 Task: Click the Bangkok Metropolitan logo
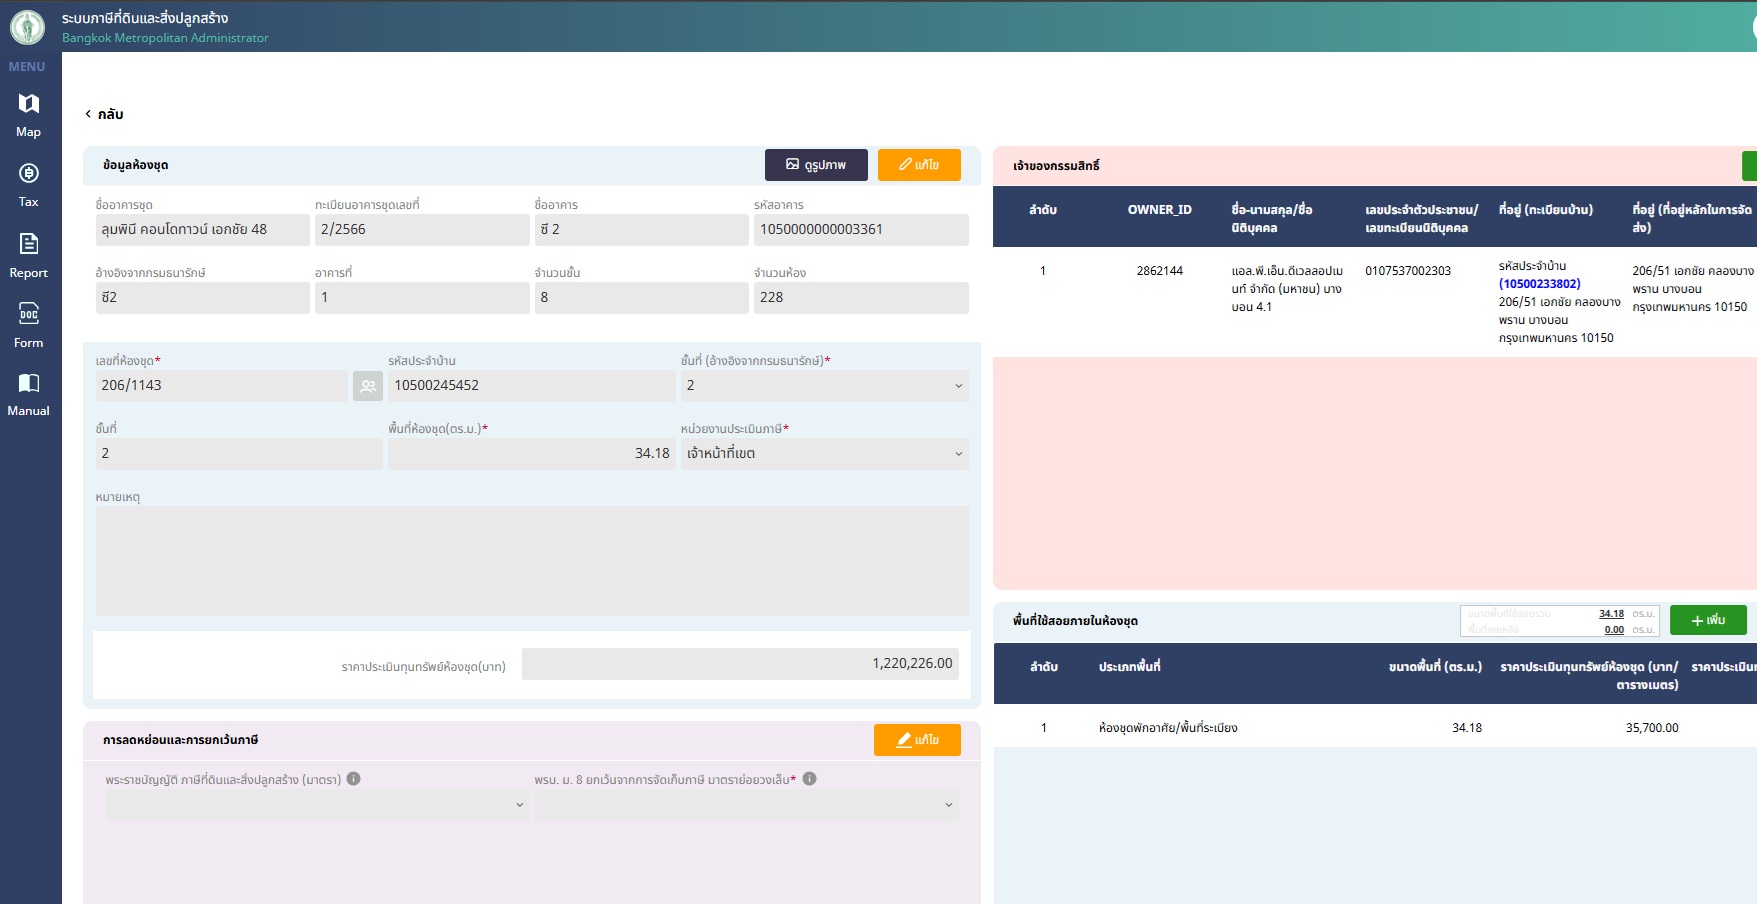[x=27, y=27]
